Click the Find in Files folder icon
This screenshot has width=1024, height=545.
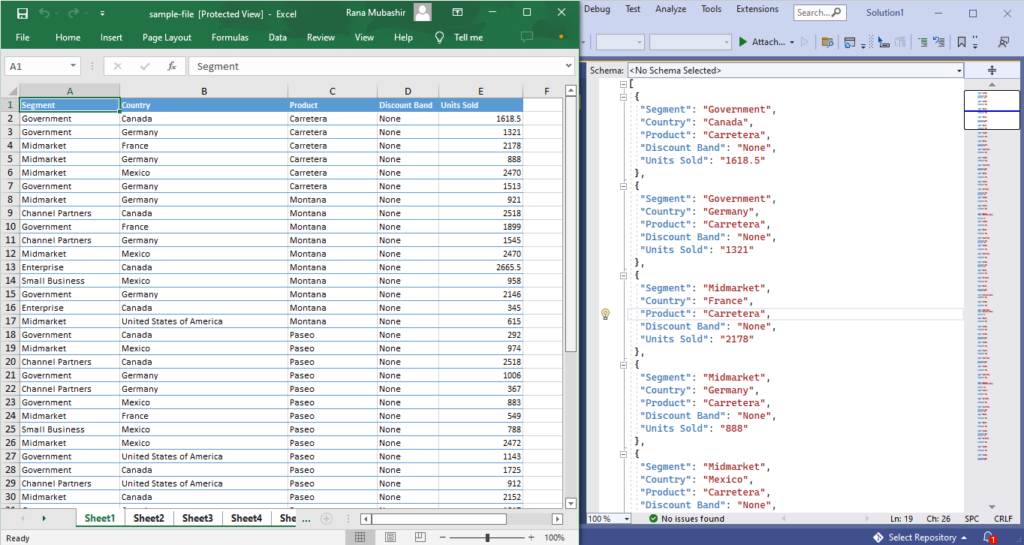[827, 42]
